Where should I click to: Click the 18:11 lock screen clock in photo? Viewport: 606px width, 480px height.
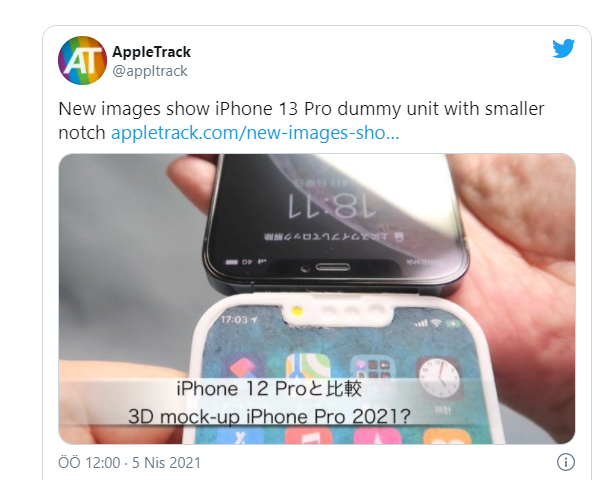click(332, 206)
